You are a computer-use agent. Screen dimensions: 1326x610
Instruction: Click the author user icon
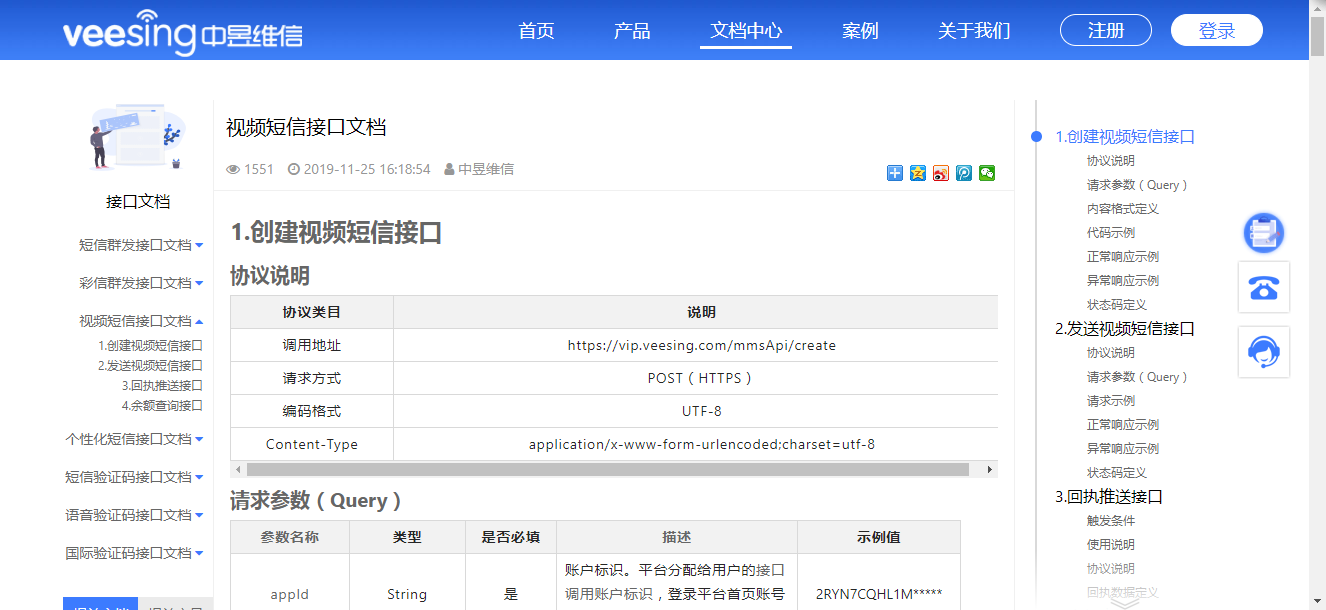click(x=449, y=170)
